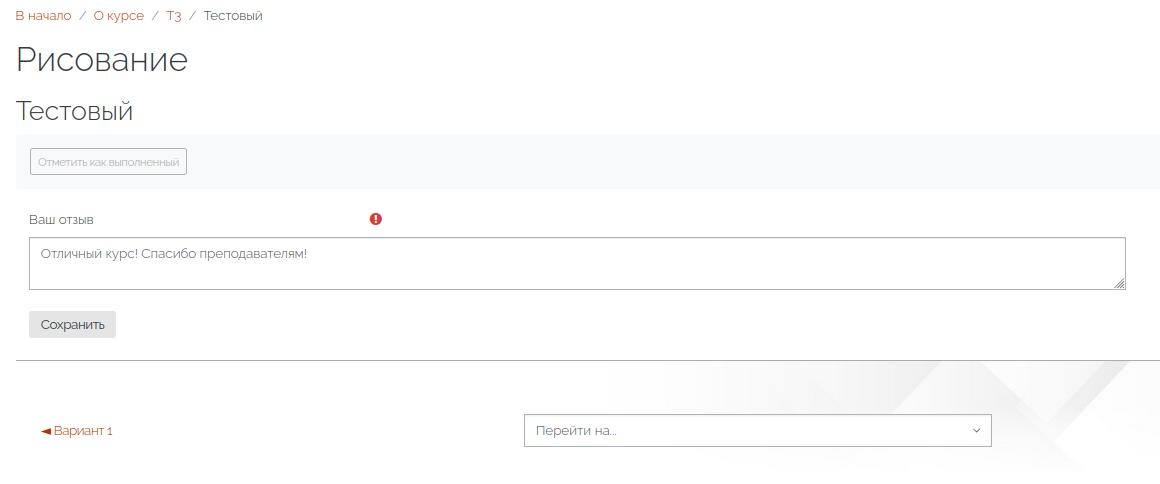The image size is (1160, 484).
Task: Click the red required-field exclamation icon
Action: coord(376,219)
